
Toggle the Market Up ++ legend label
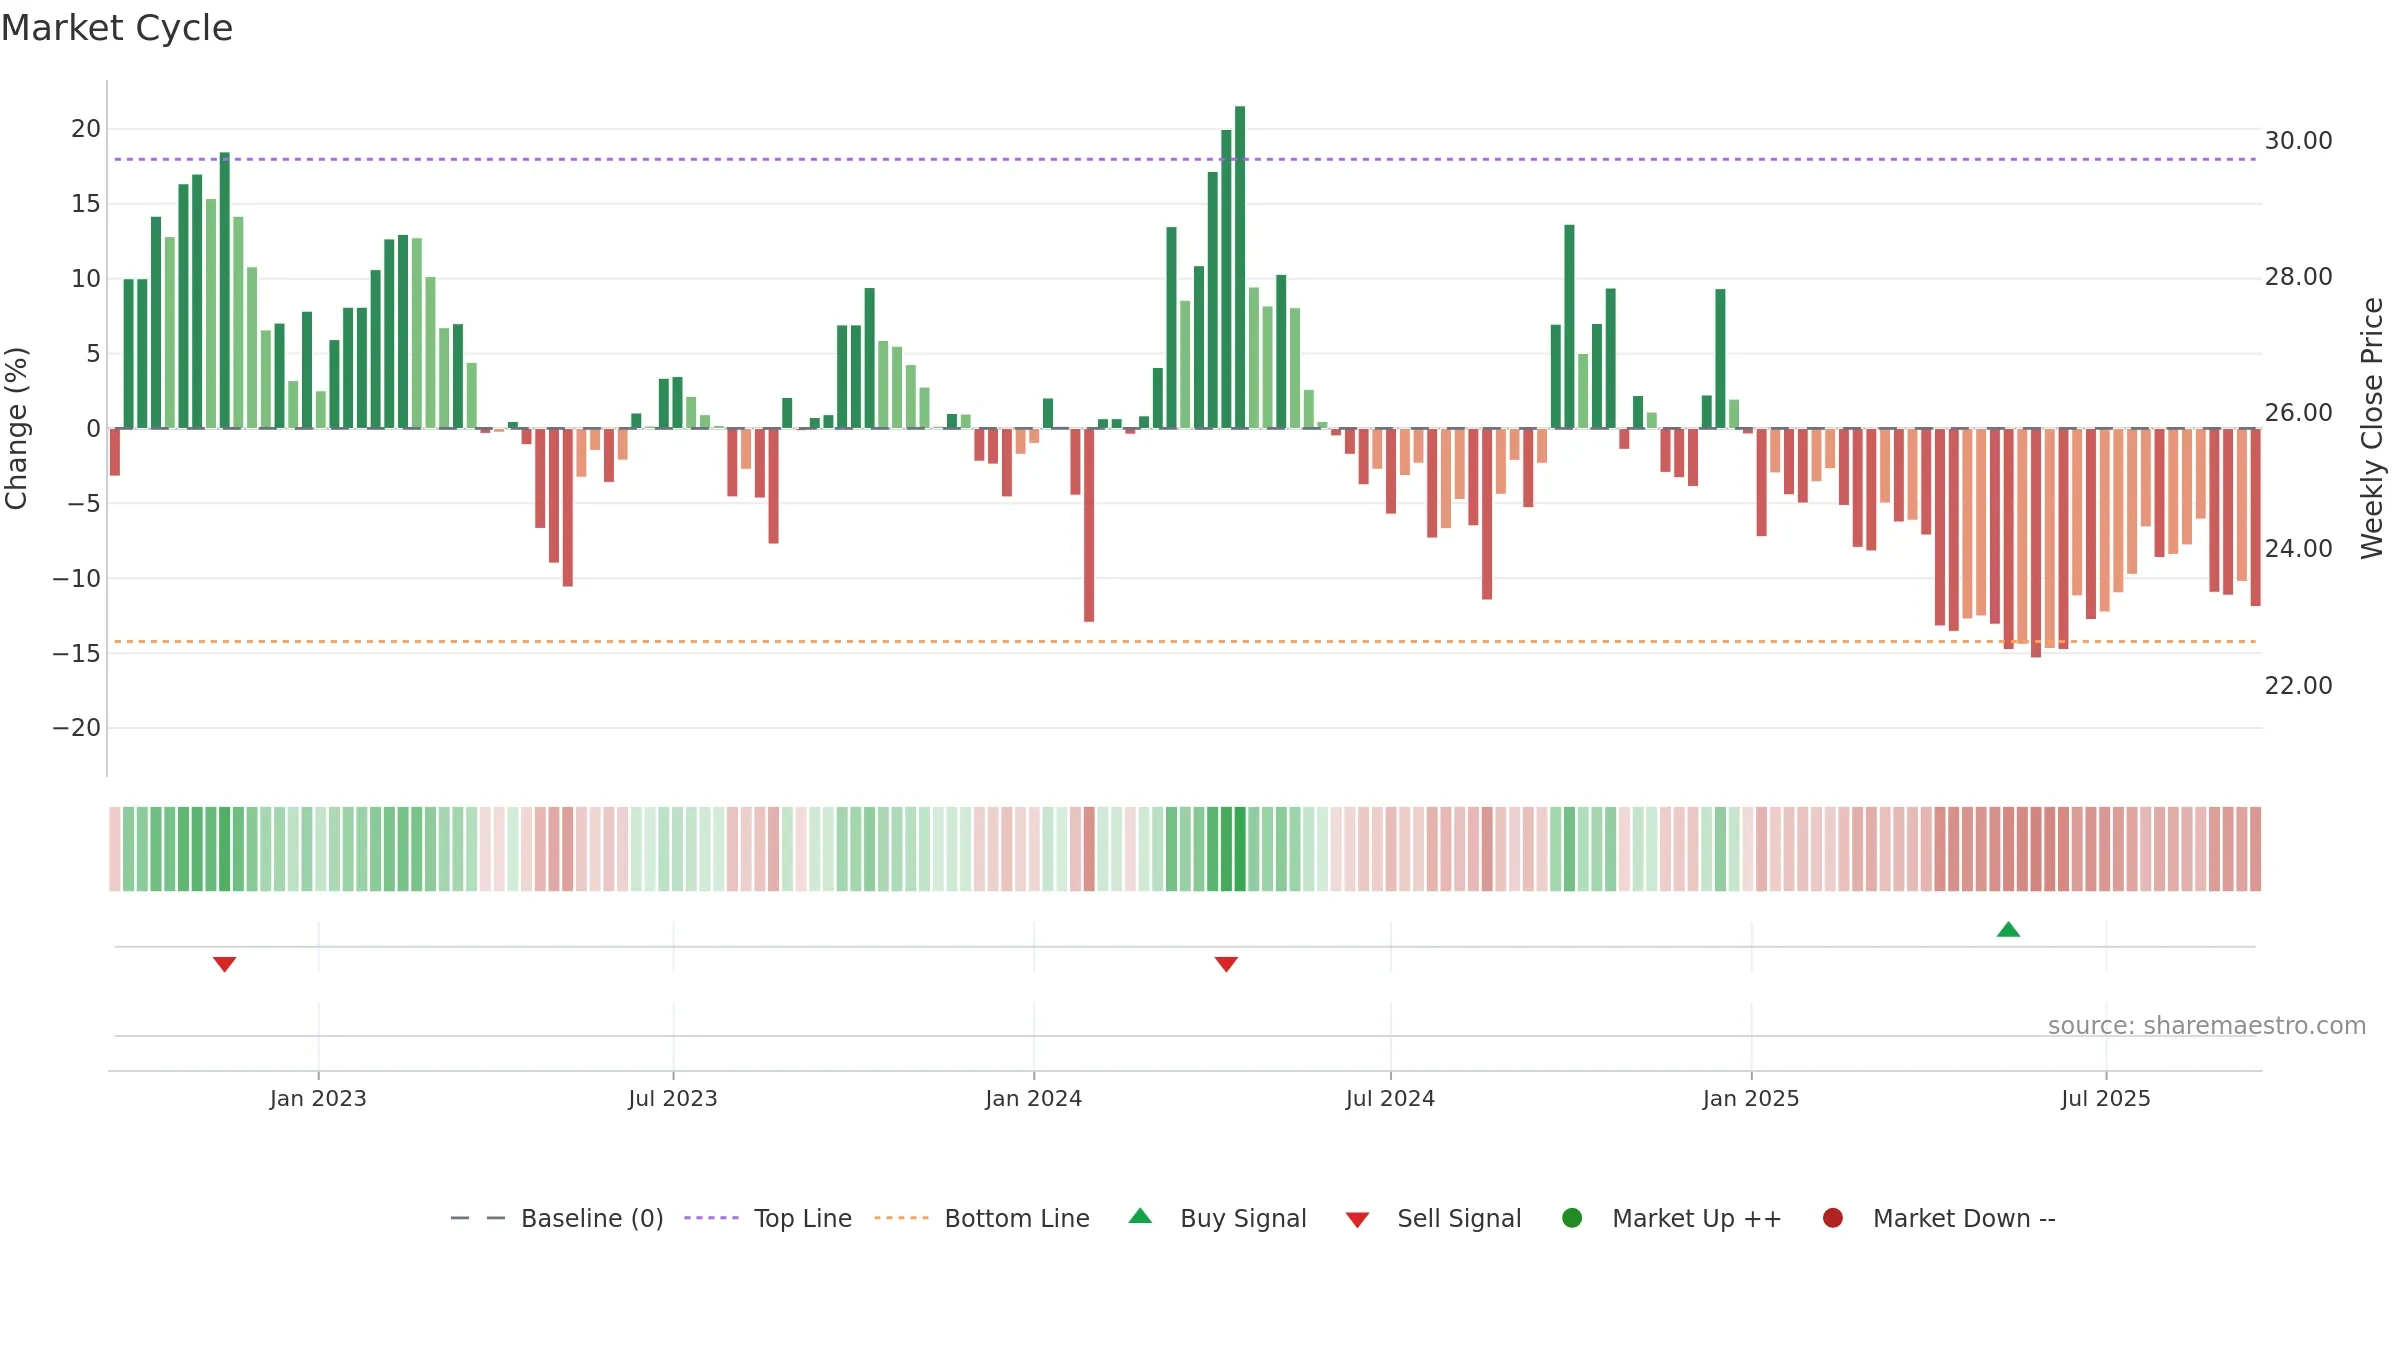point(1697,1218)
